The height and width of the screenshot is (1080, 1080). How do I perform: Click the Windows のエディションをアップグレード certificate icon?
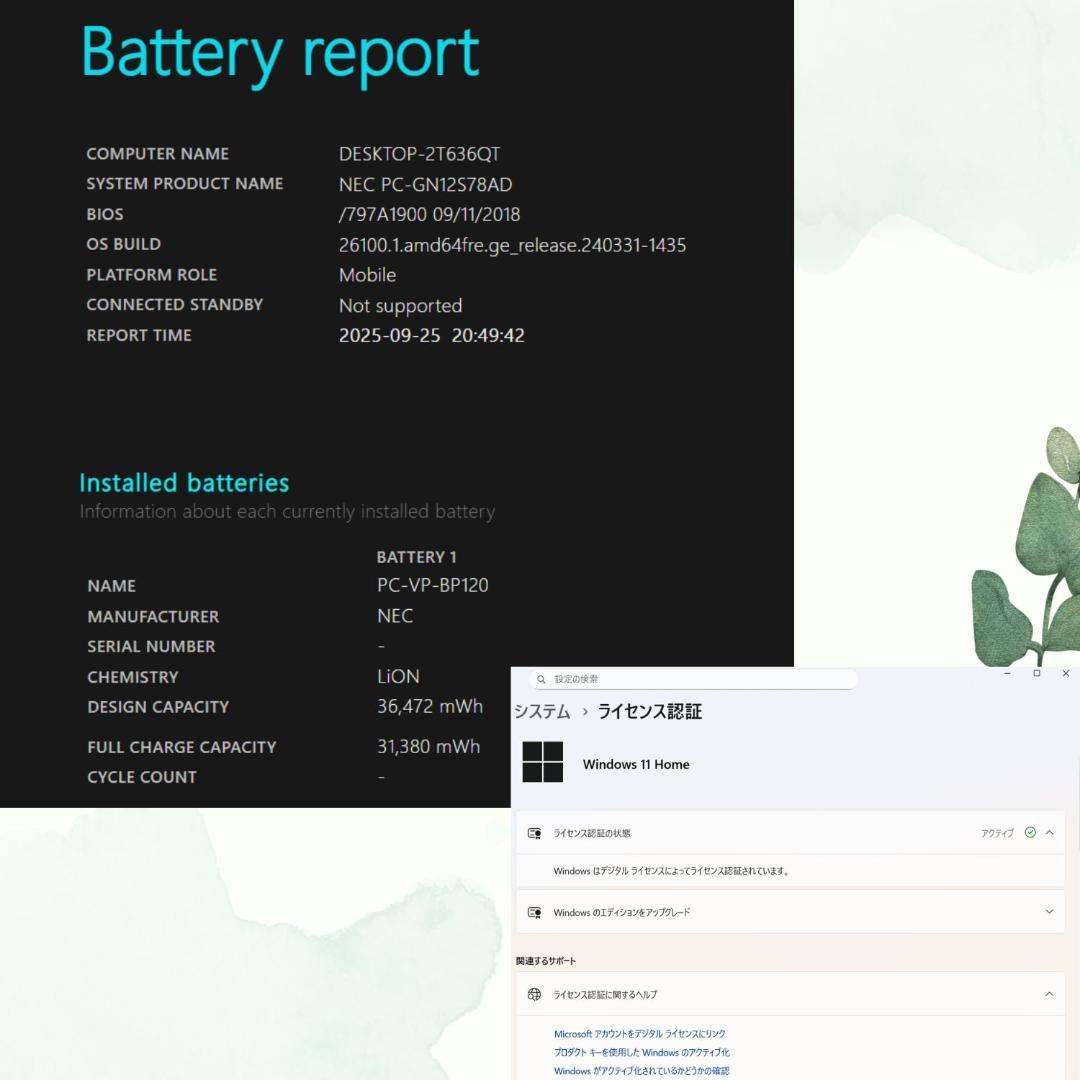[x=534, y=912]
